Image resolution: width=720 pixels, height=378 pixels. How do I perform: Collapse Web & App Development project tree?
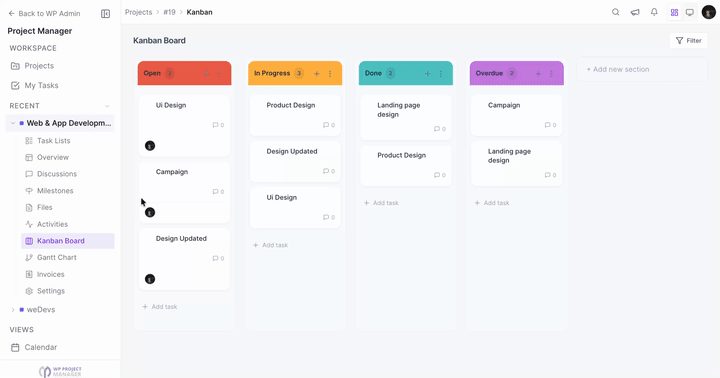(13, 123)
